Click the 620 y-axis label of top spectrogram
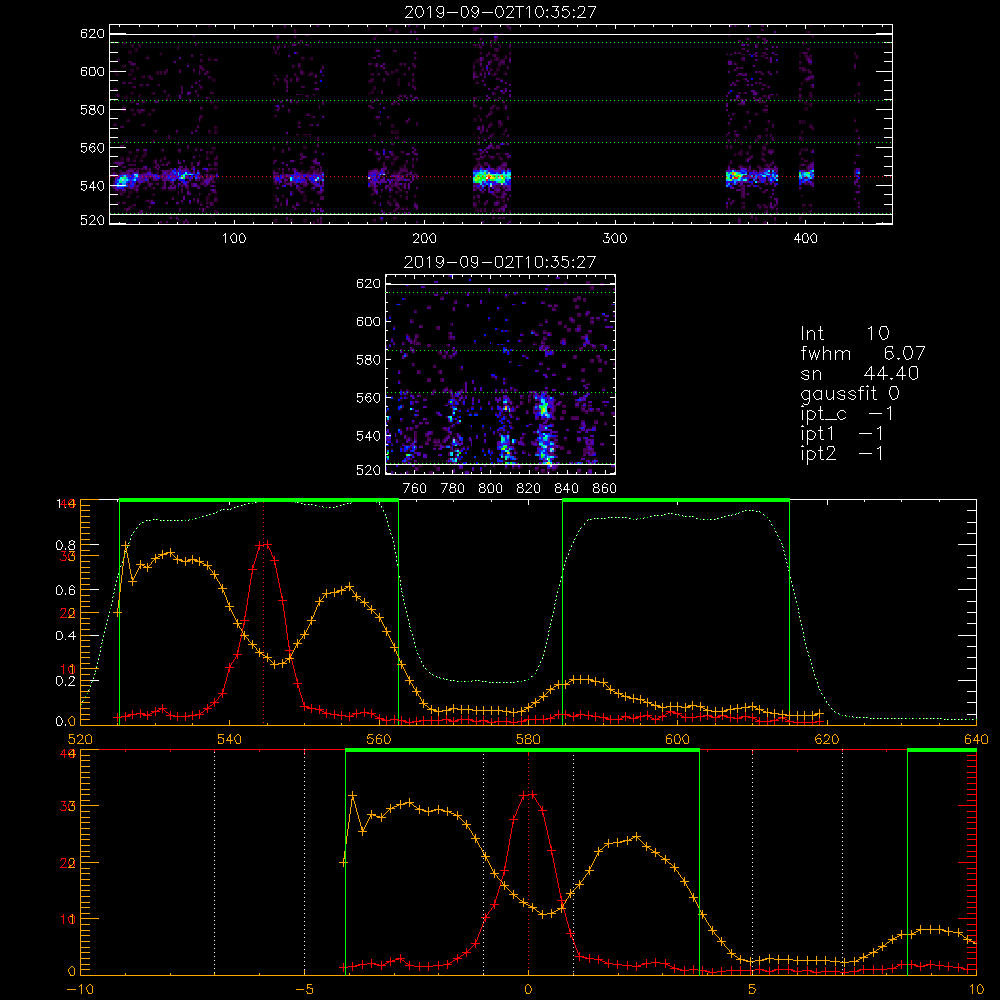 click(92, 33)
